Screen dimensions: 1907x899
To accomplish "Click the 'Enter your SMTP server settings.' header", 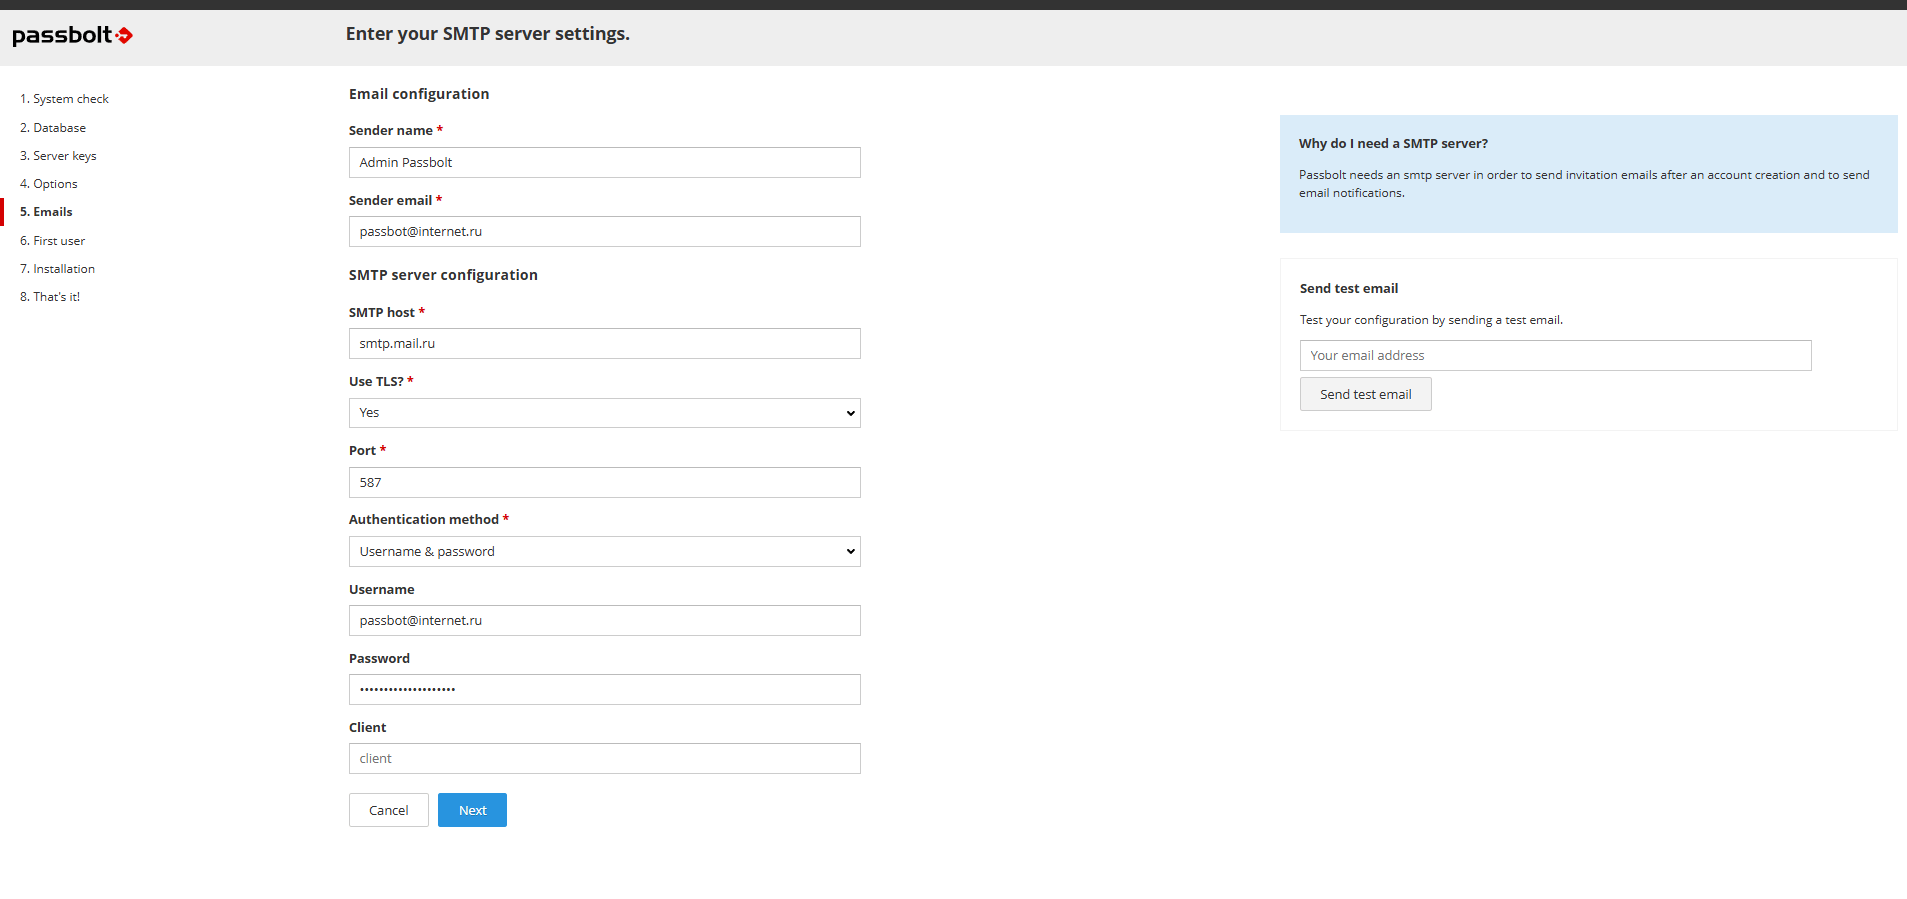I will coord(488,34).
